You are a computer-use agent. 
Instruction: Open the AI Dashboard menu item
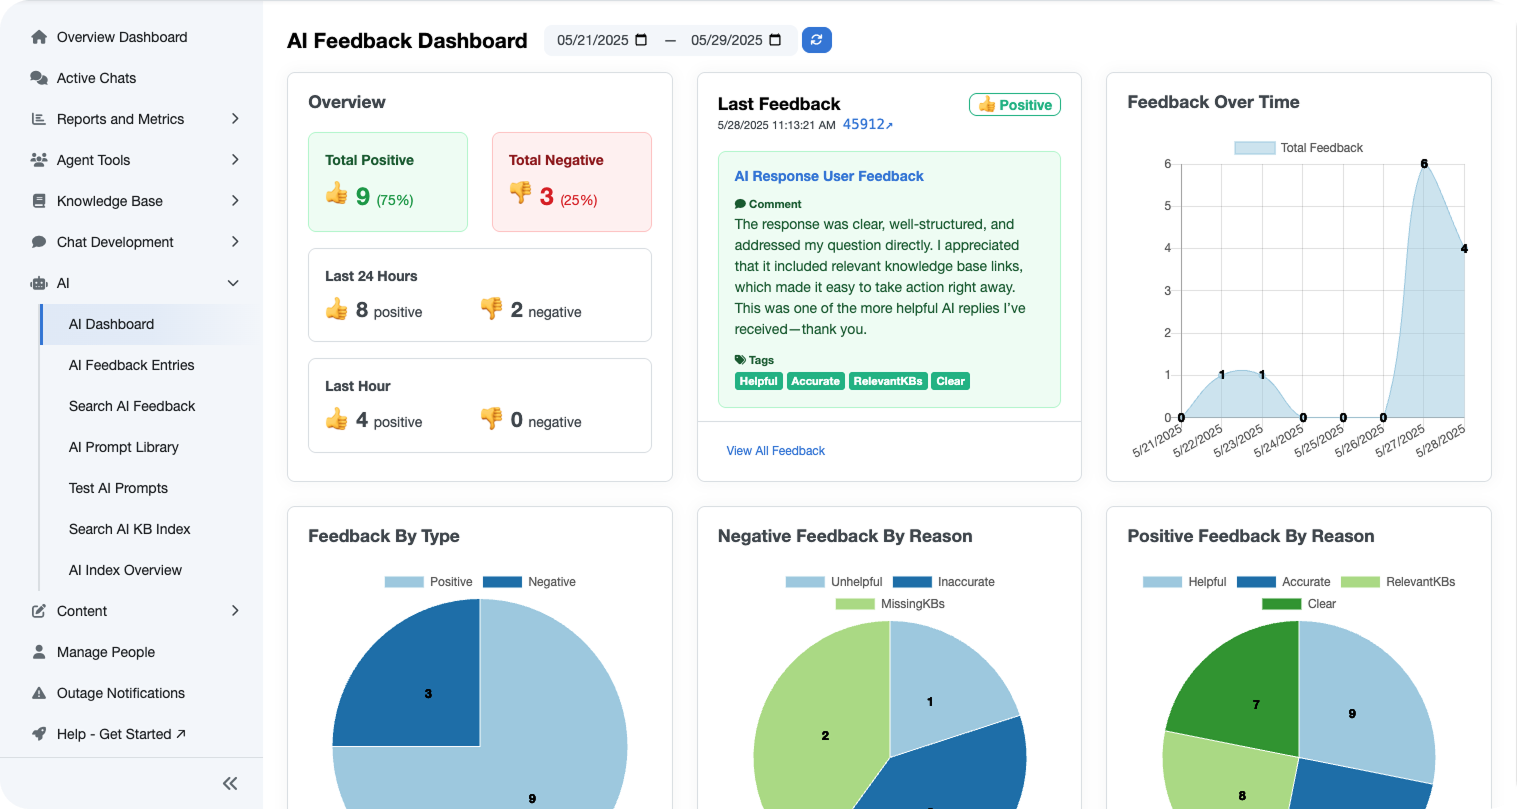146,324
